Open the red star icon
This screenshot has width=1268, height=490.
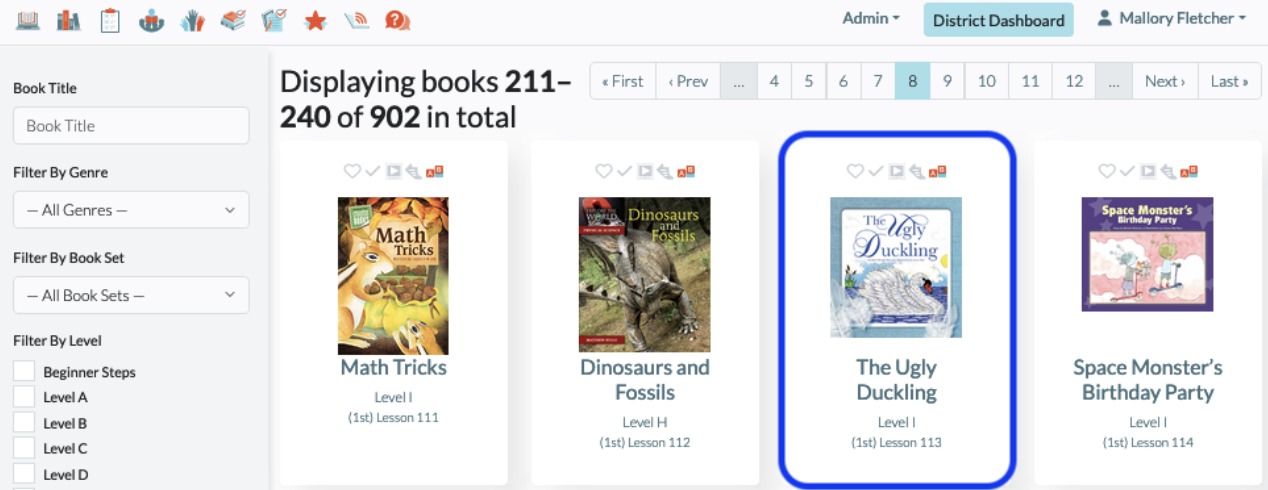(316, 20)
